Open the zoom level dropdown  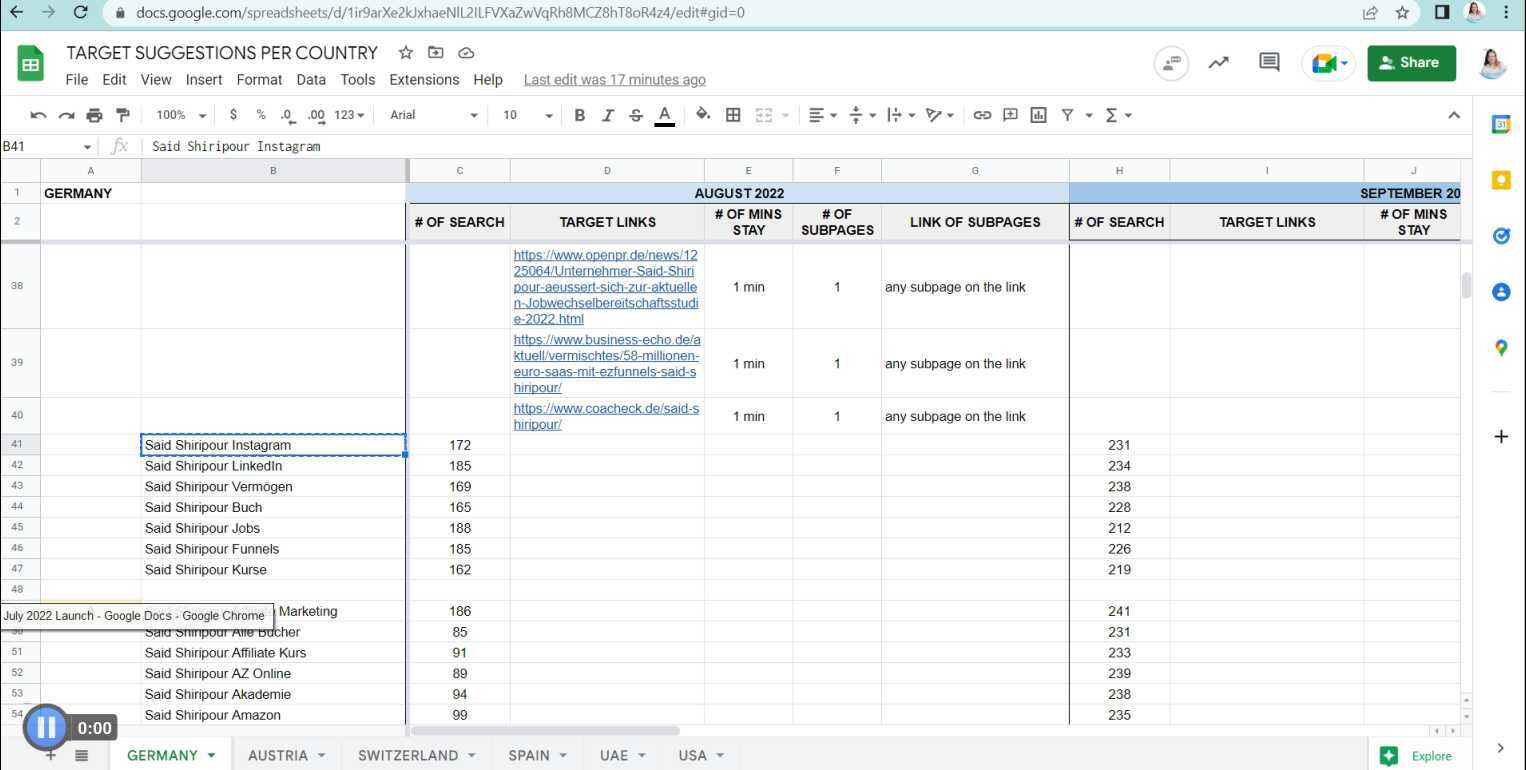[x=181, y=115]
